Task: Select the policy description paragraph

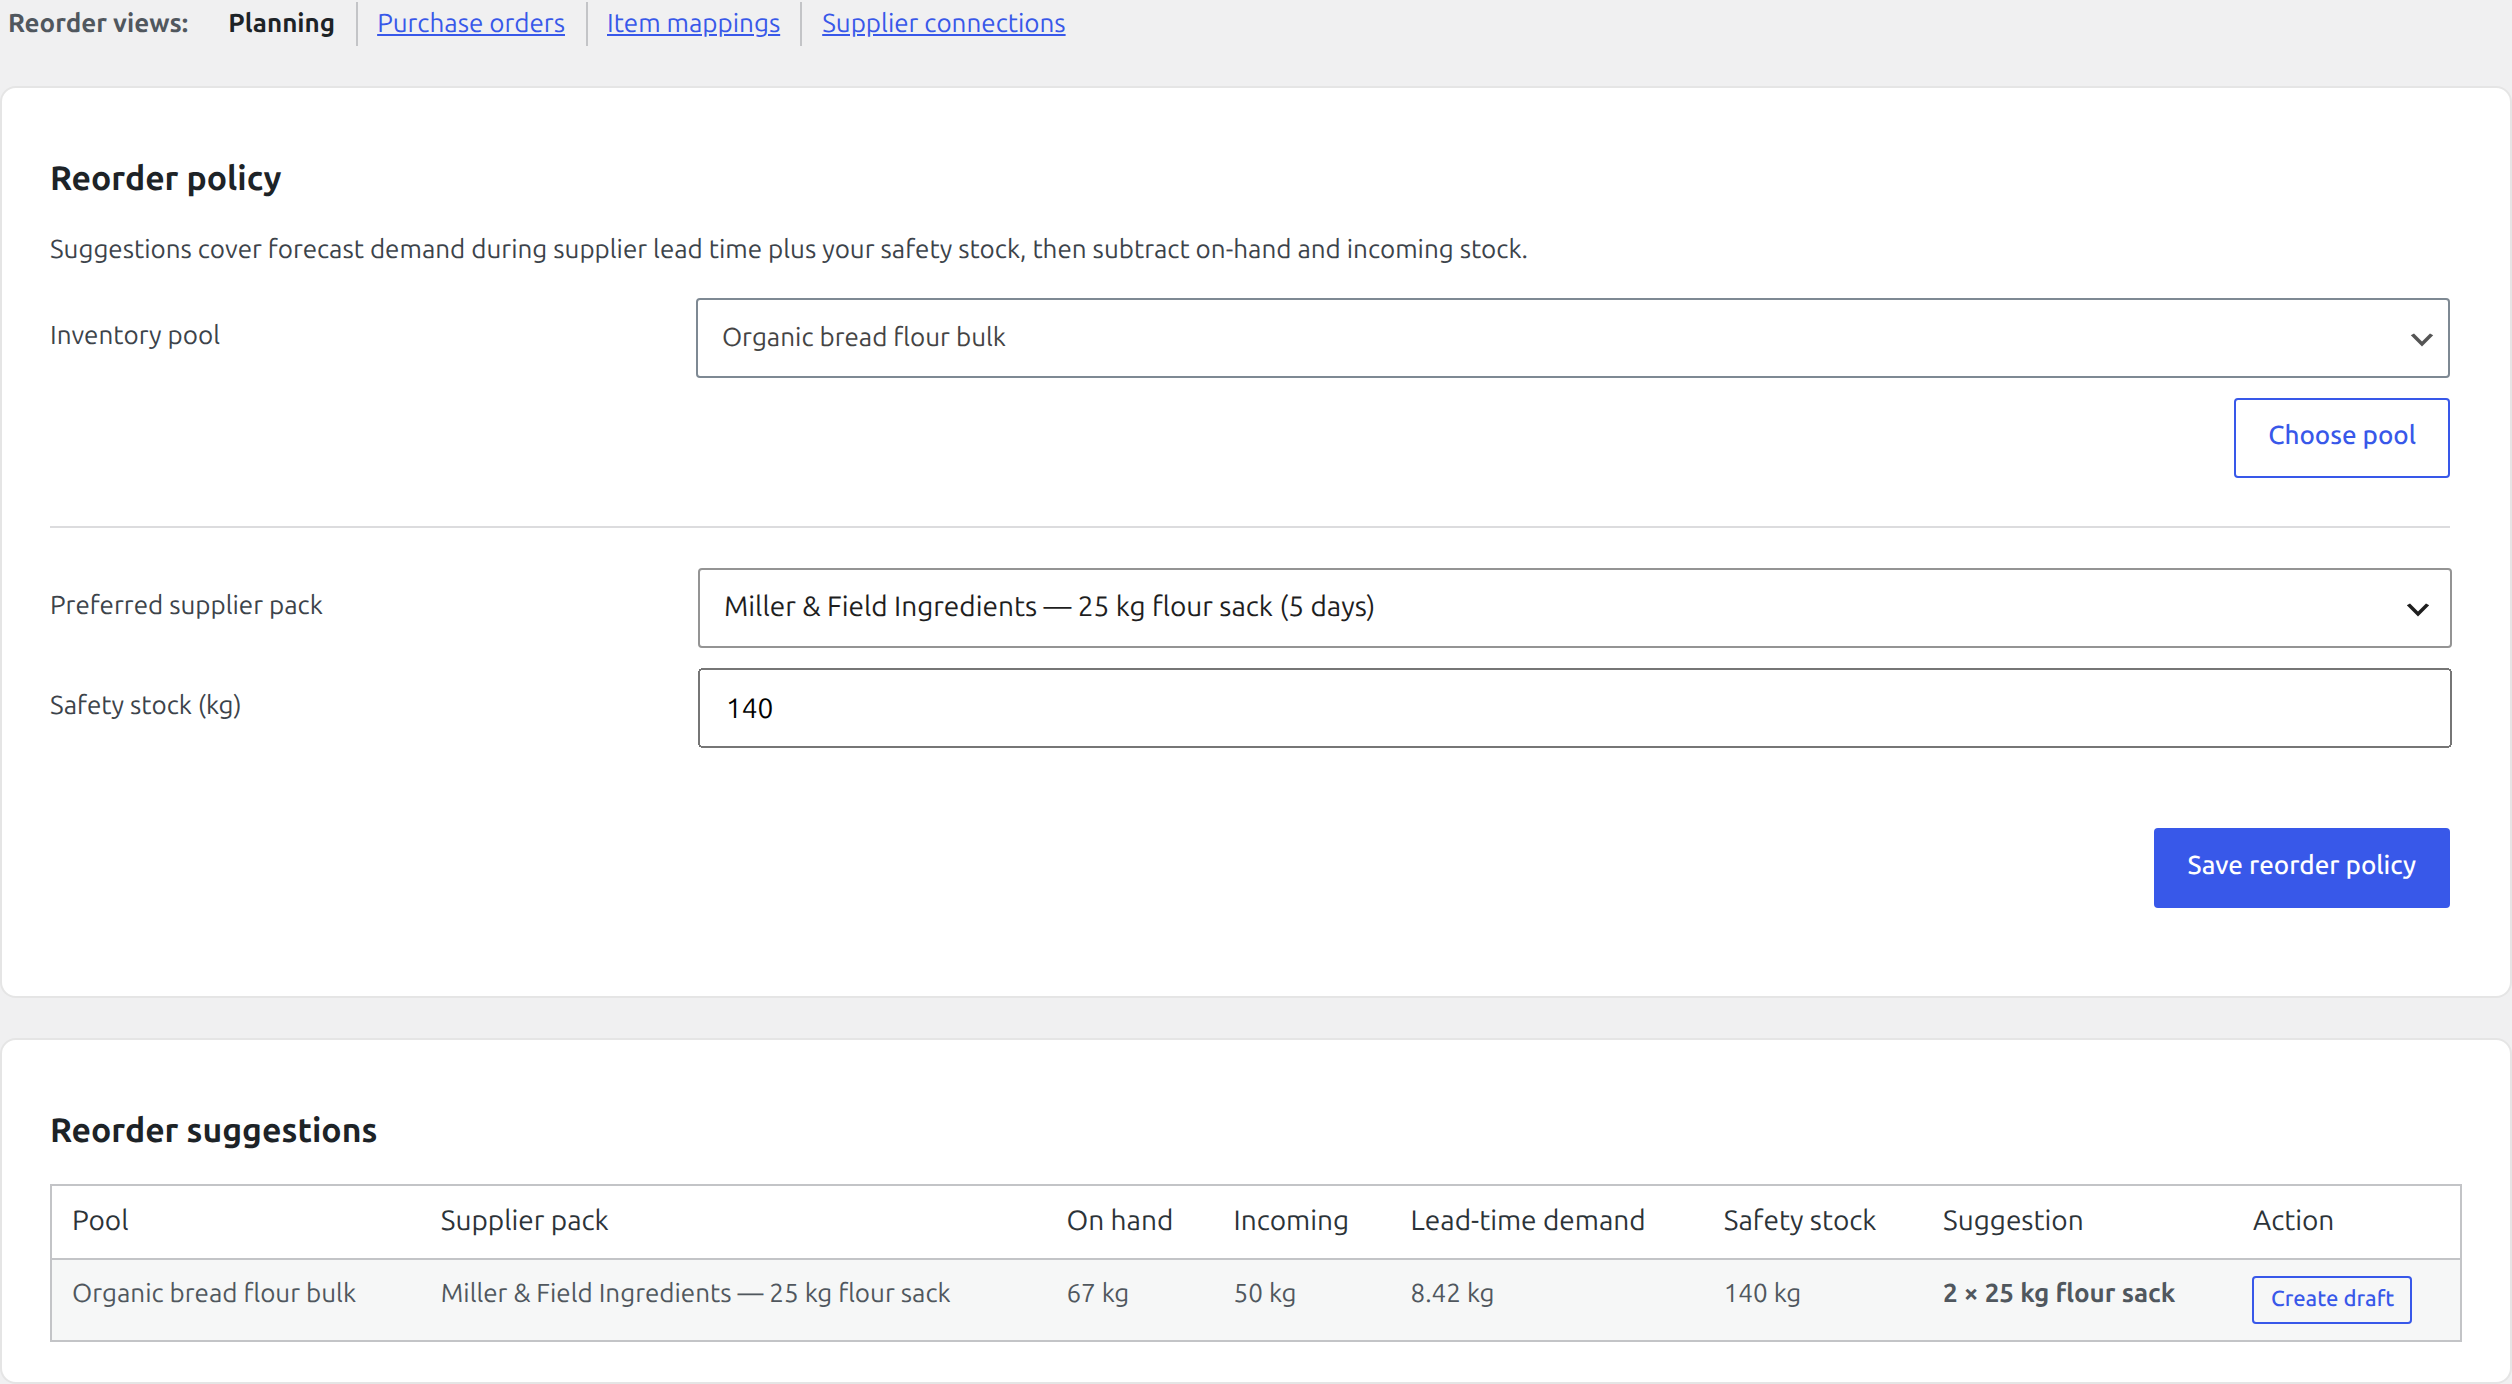Action: (x=788, y=249)
